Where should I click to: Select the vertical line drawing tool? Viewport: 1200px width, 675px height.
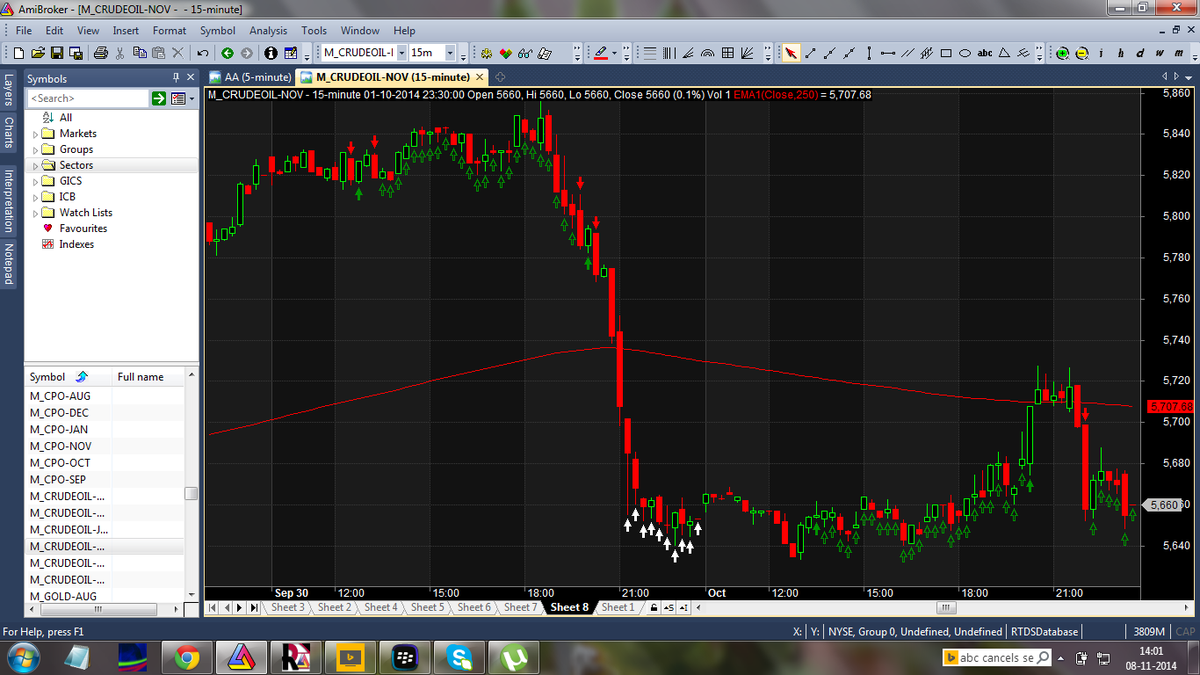point(869,52)
